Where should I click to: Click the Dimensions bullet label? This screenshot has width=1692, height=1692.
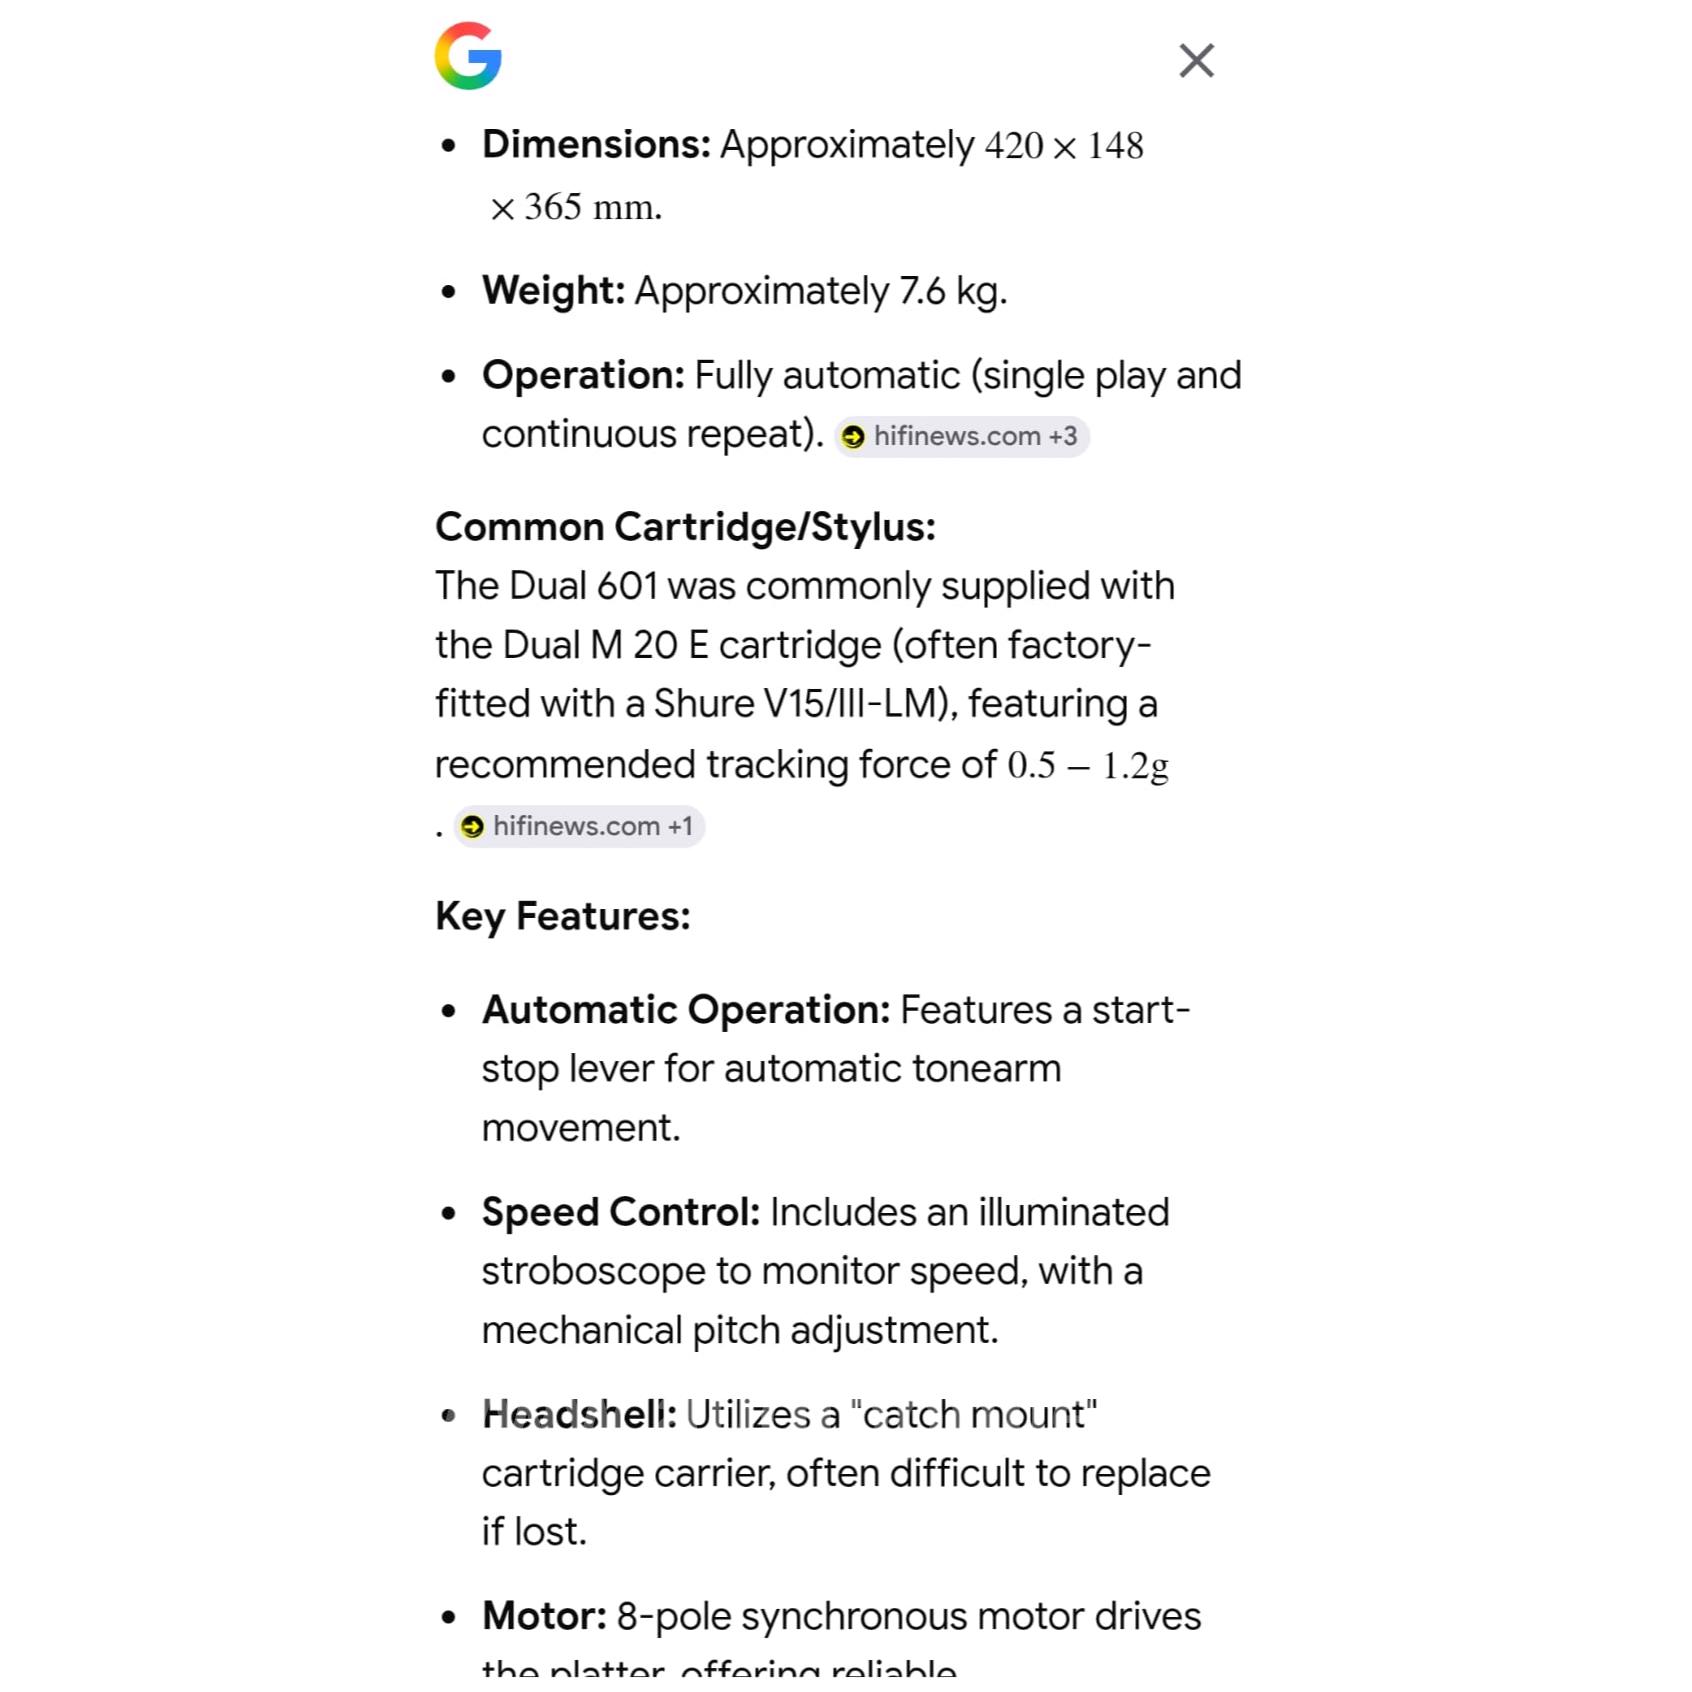click(596, 145)
